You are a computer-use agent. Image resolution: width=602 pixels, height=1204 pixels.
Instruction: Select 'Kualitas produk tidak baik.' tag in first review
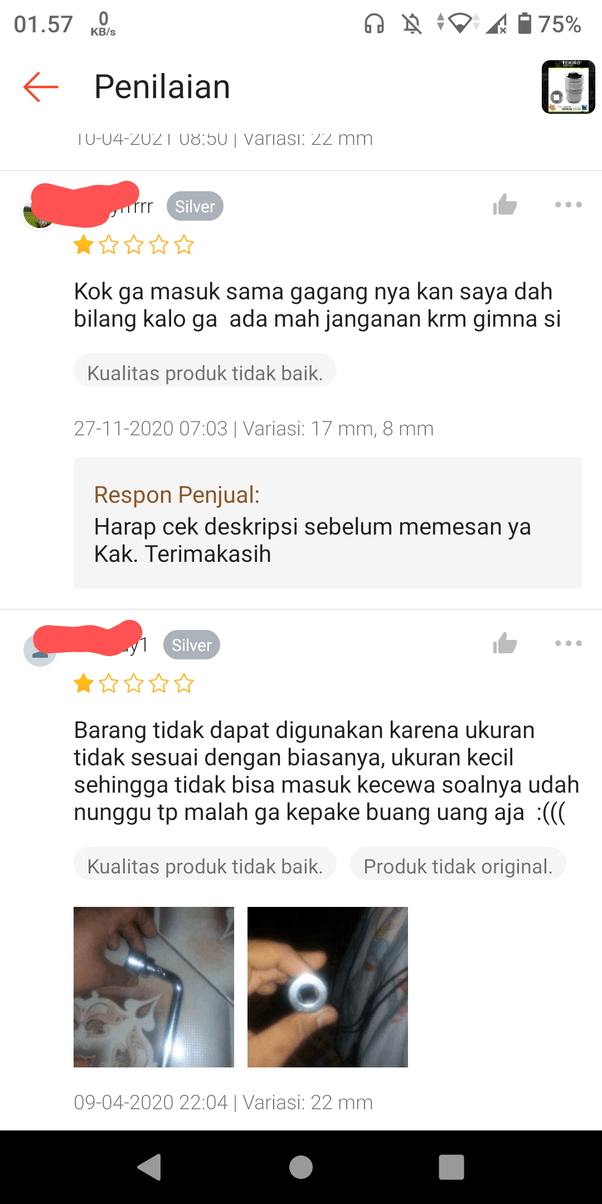point(205,374)
